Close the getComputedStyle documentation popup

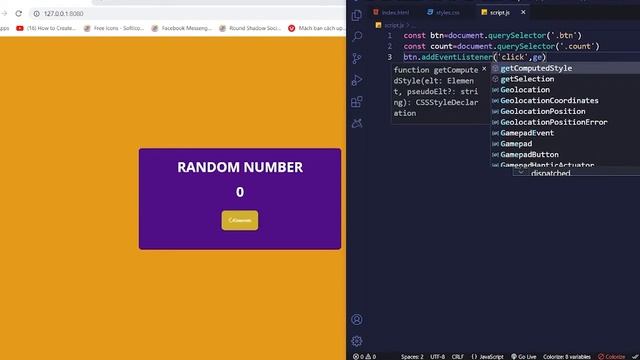coord(484,69)
